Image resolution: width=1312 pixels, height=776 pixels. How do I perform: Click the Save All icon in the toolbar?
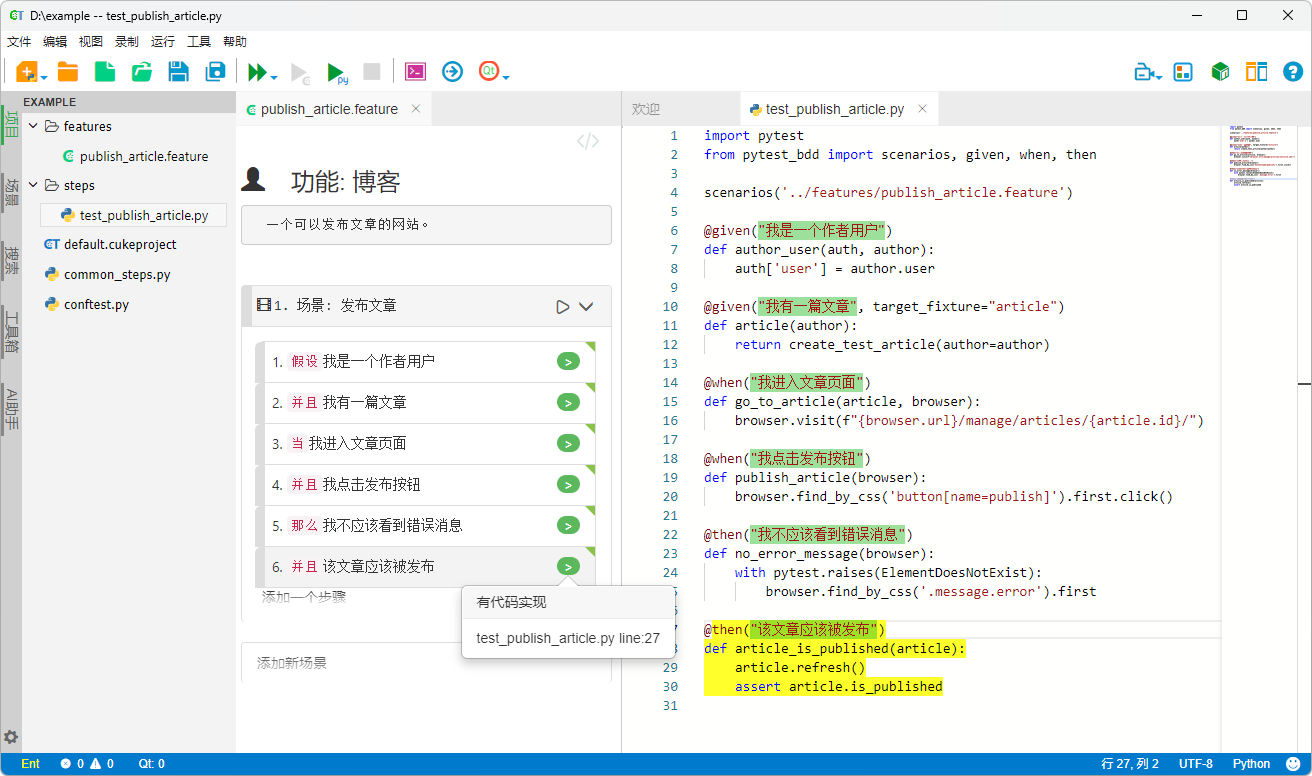coord(215,71)
